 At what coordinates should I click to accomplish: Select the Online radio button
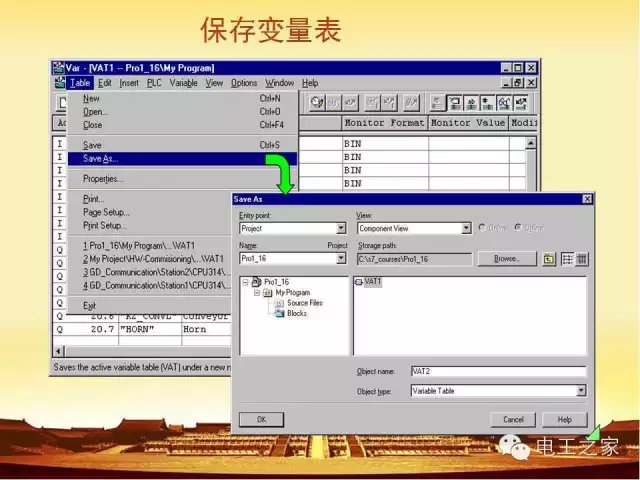482,228
